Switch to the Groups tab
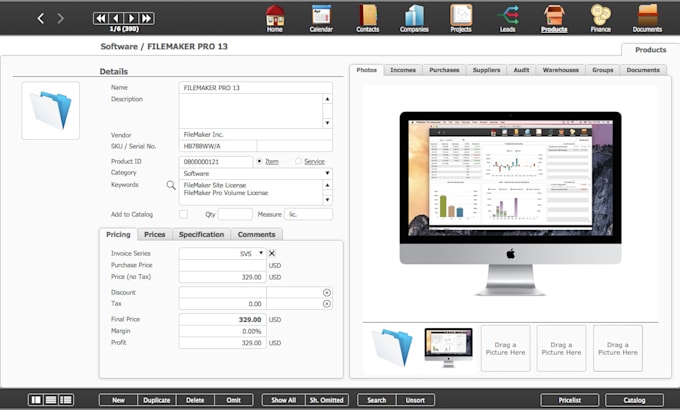This screenshot has width=680, height=410. pos(603,70)
